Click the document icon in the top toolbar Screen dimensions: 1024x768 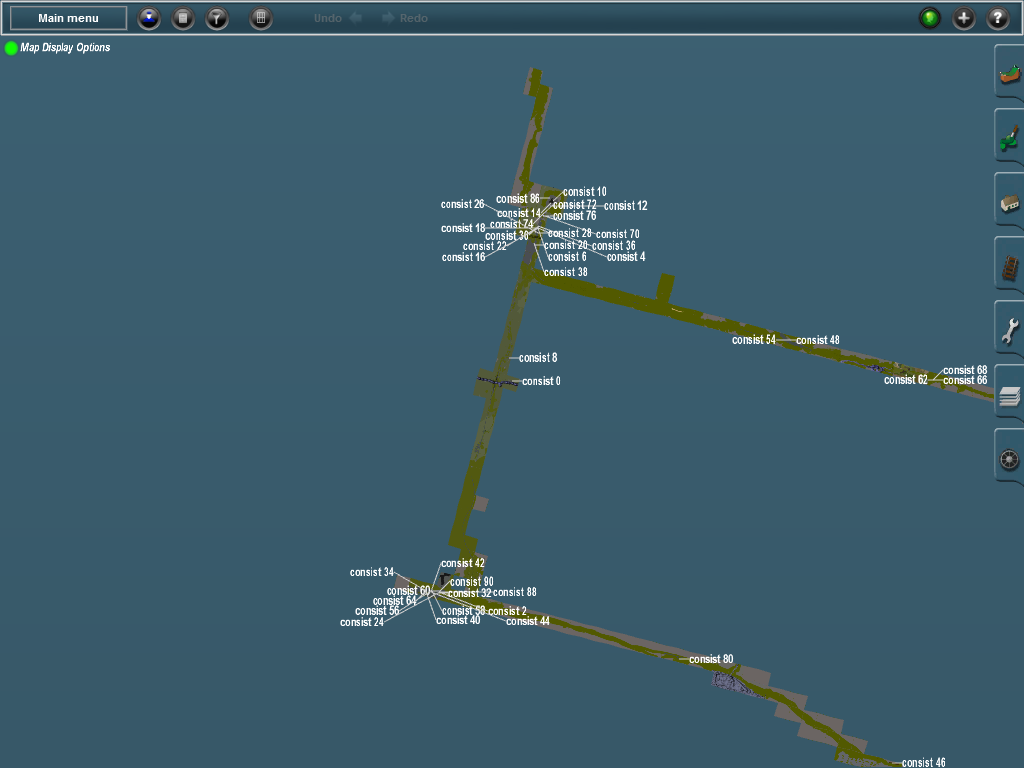pyautogui.click(x=183, y=18)
